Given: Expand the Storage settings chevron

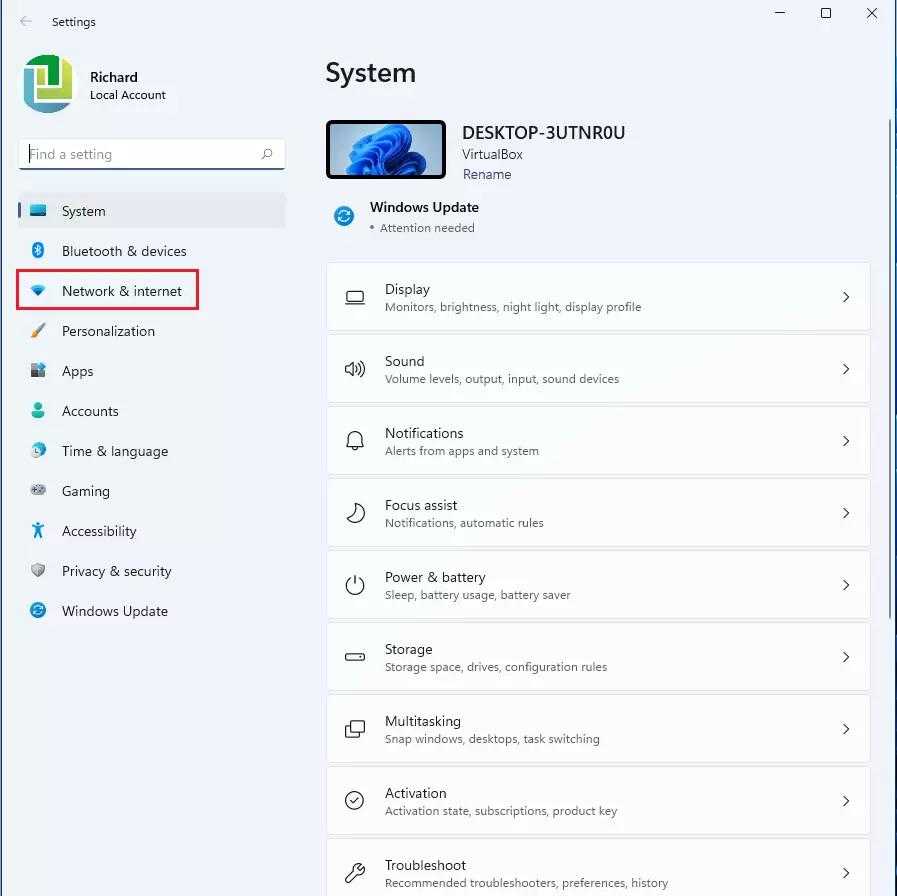Looking at the screenshot, I should (x=845, y=657).
